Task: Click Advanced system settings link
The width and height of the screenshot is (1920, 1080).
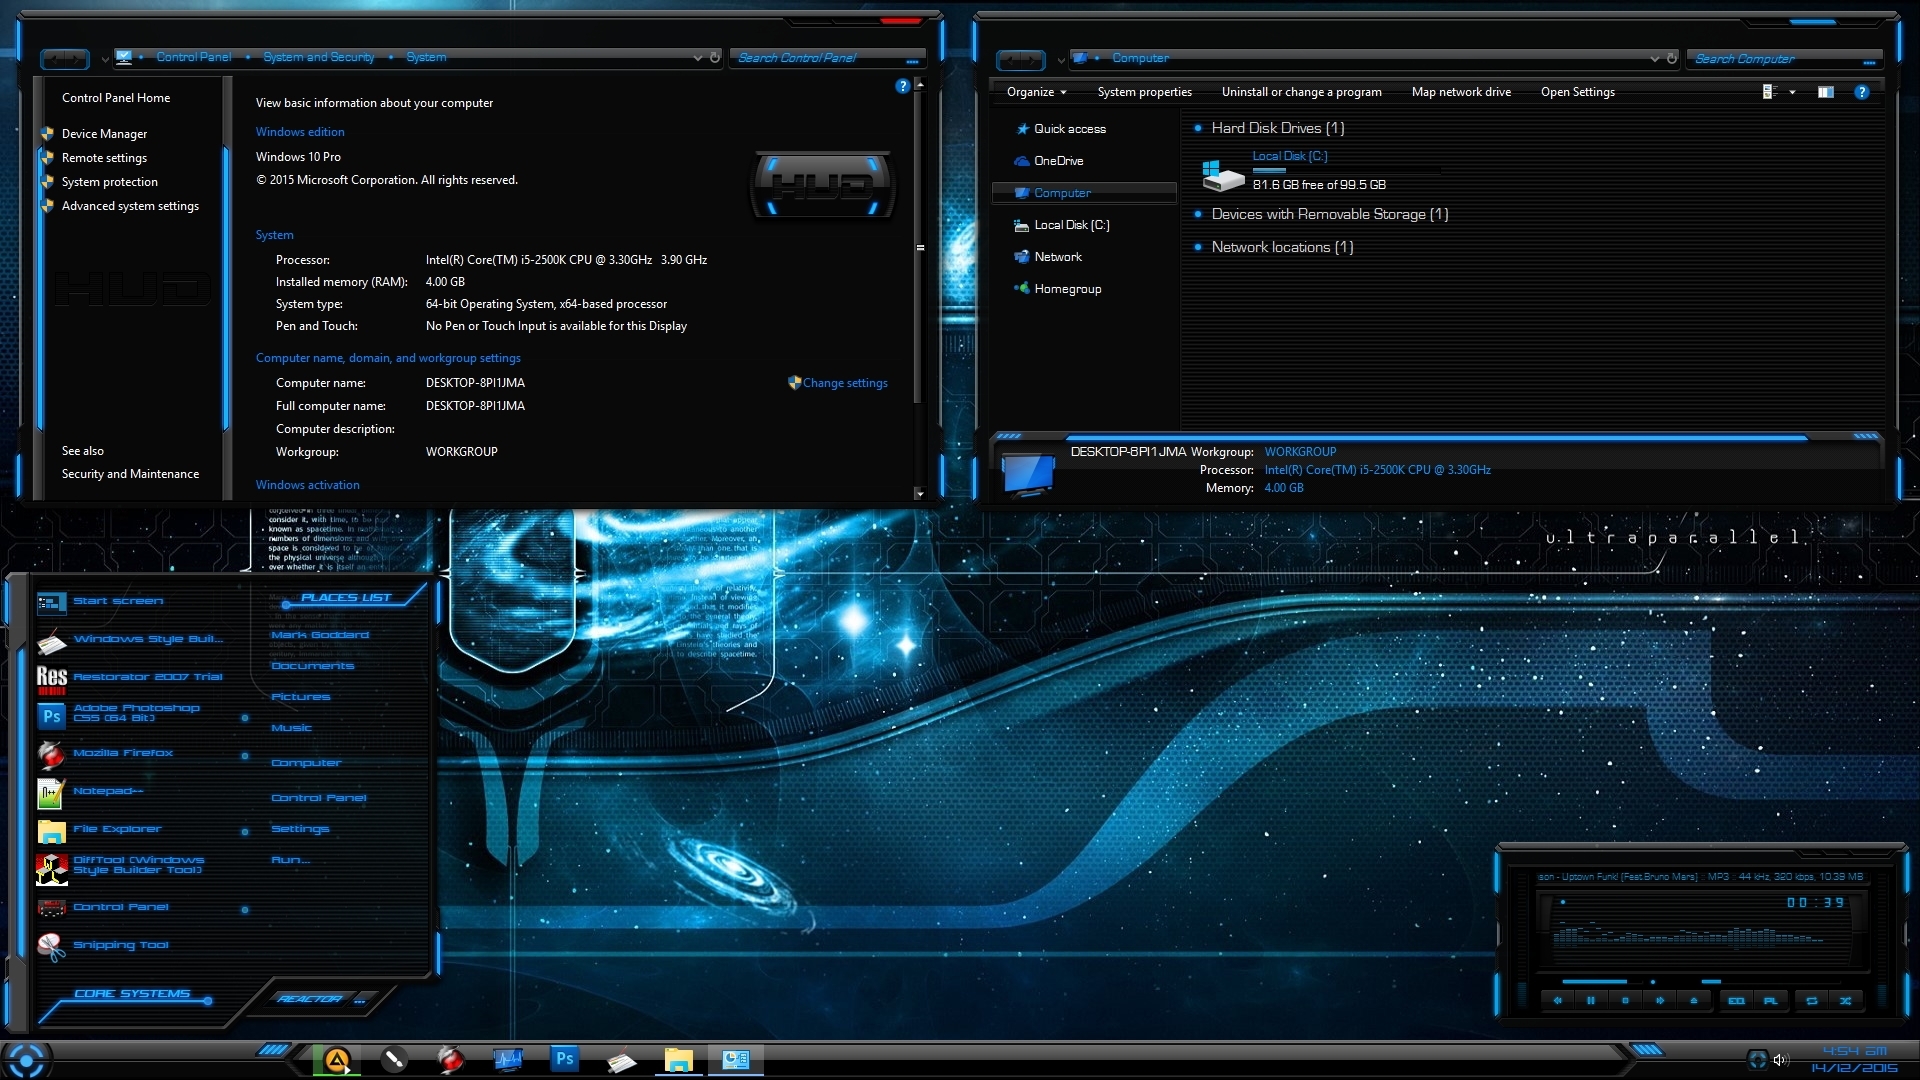Action: (131, 206)
